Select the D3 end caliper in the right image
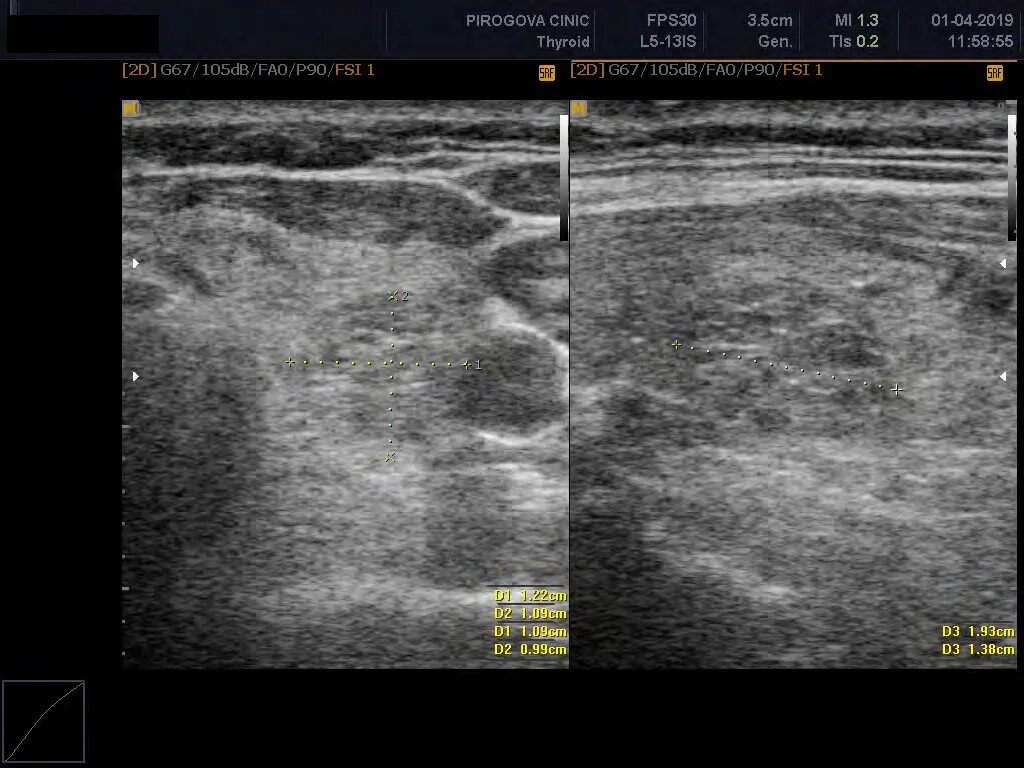 (x=897, y=390)
